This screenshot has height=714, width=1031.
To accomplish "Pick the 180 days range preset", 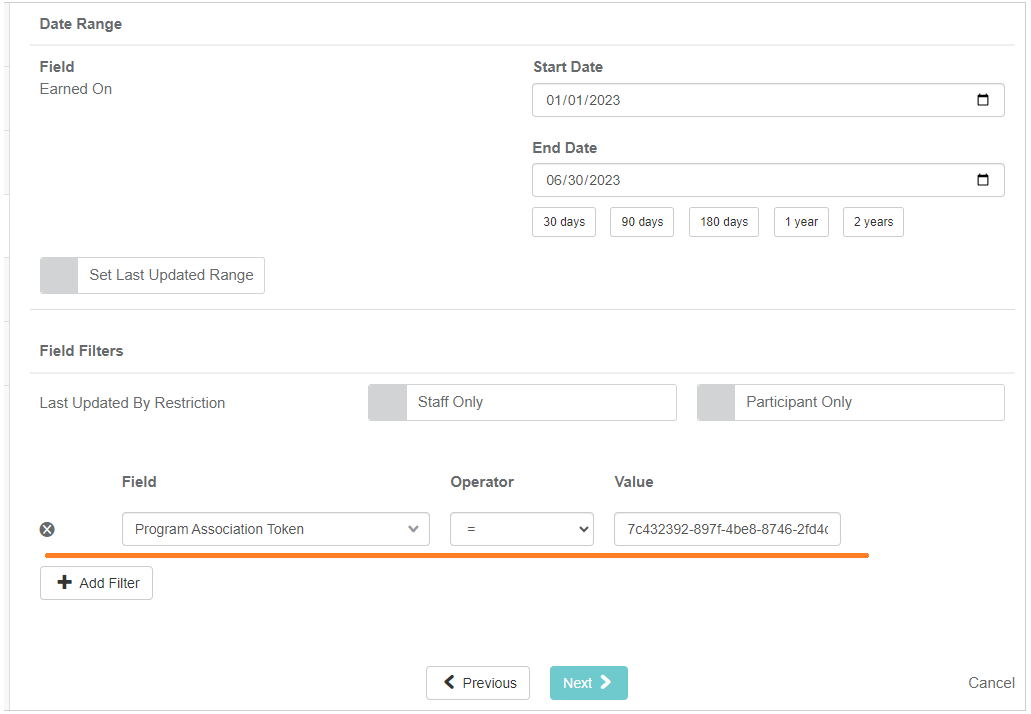I will click(x=724, y=222).
